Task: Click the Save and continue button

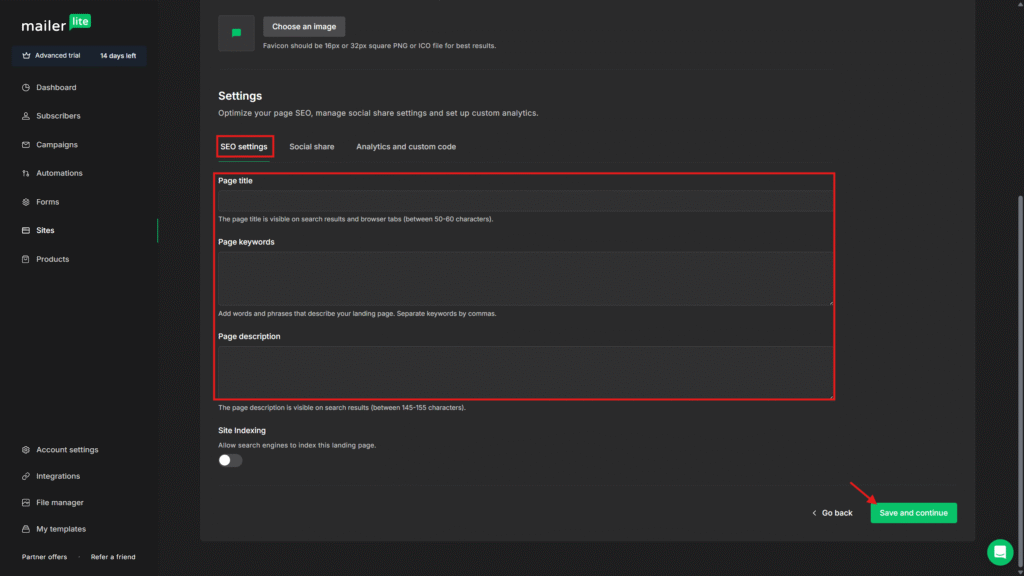Action: point(913,513)
